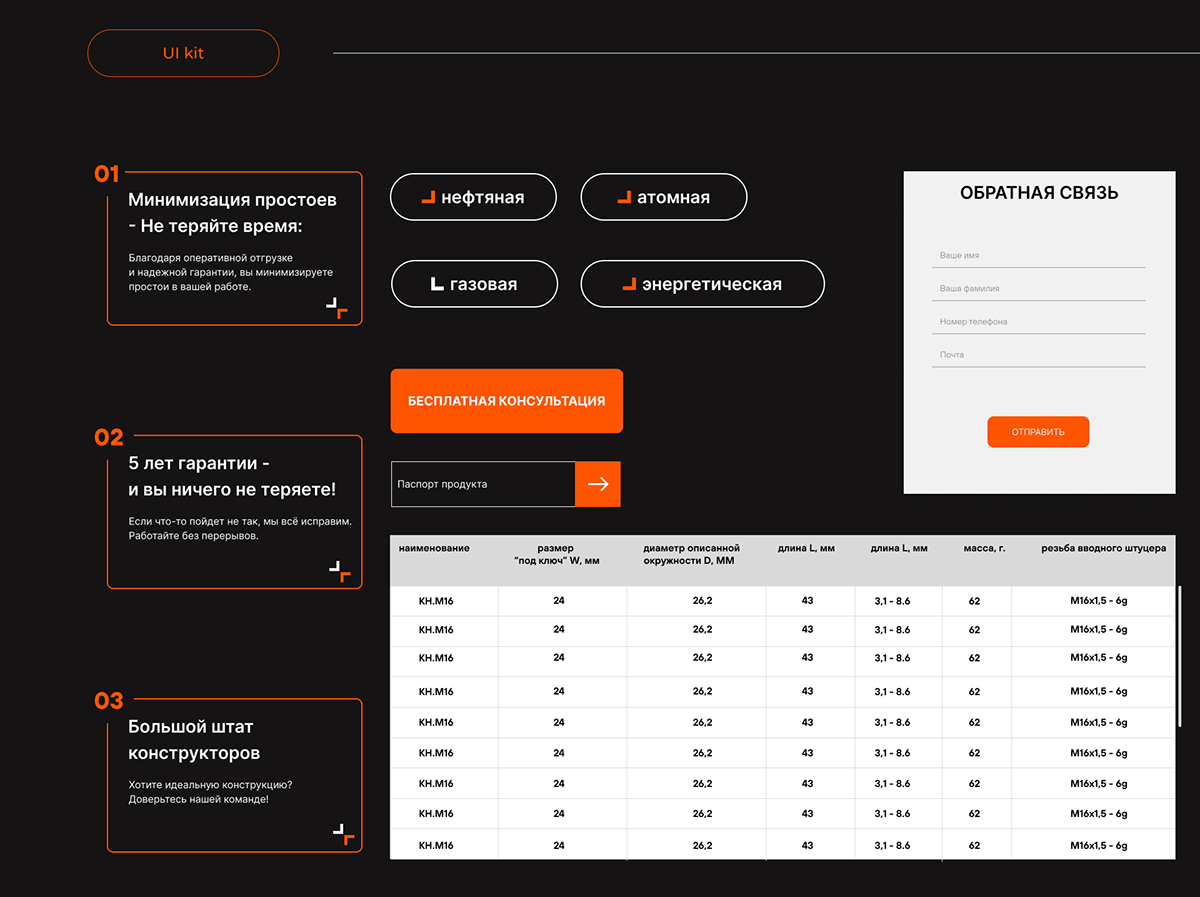Focus the Ваша фамилия input field
Viewport: 1200px width, 897px height.
click(x=1038, y=289)
